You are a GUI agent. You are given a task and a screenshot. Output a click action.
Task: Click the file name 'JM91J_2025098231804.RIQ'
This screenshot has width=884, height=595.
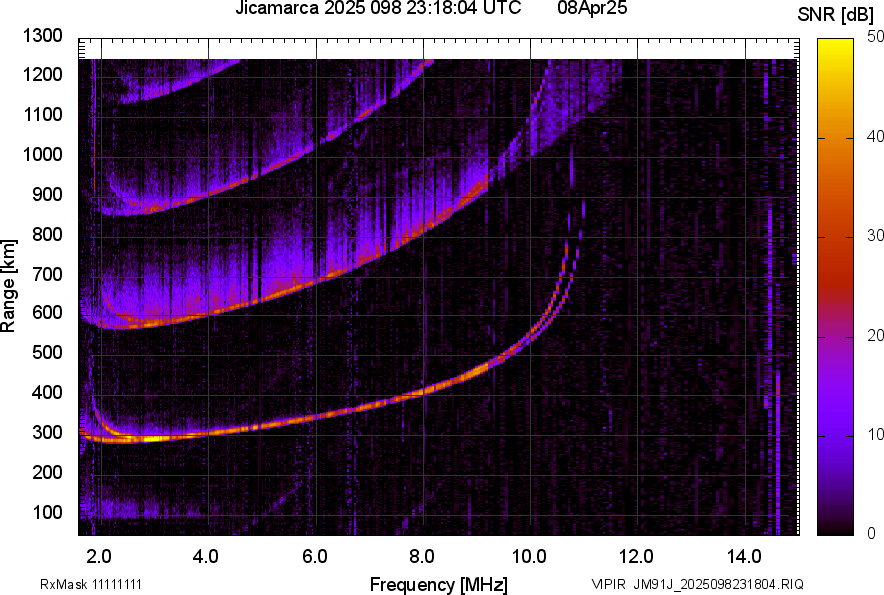coord(718,584)
